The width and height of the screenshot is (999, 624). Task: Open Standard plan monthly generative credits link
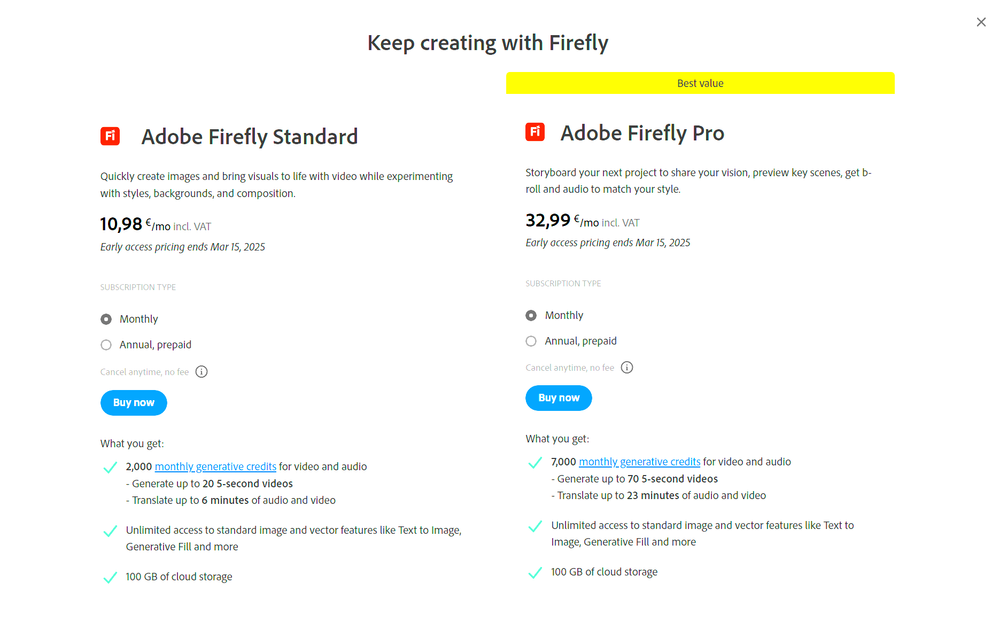click(x=215, y=467)
